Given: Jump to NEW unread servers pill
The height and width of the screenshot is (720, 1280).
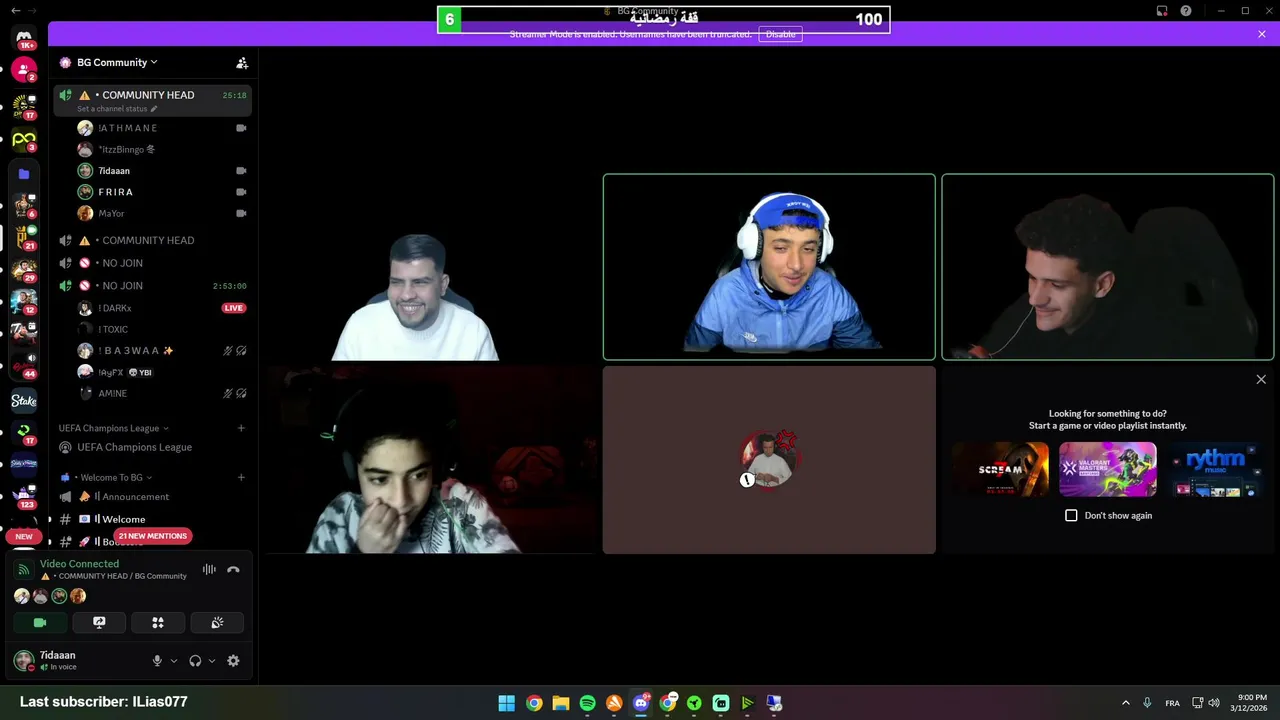Looking at the screenshot, I should [x=24, y=536].
